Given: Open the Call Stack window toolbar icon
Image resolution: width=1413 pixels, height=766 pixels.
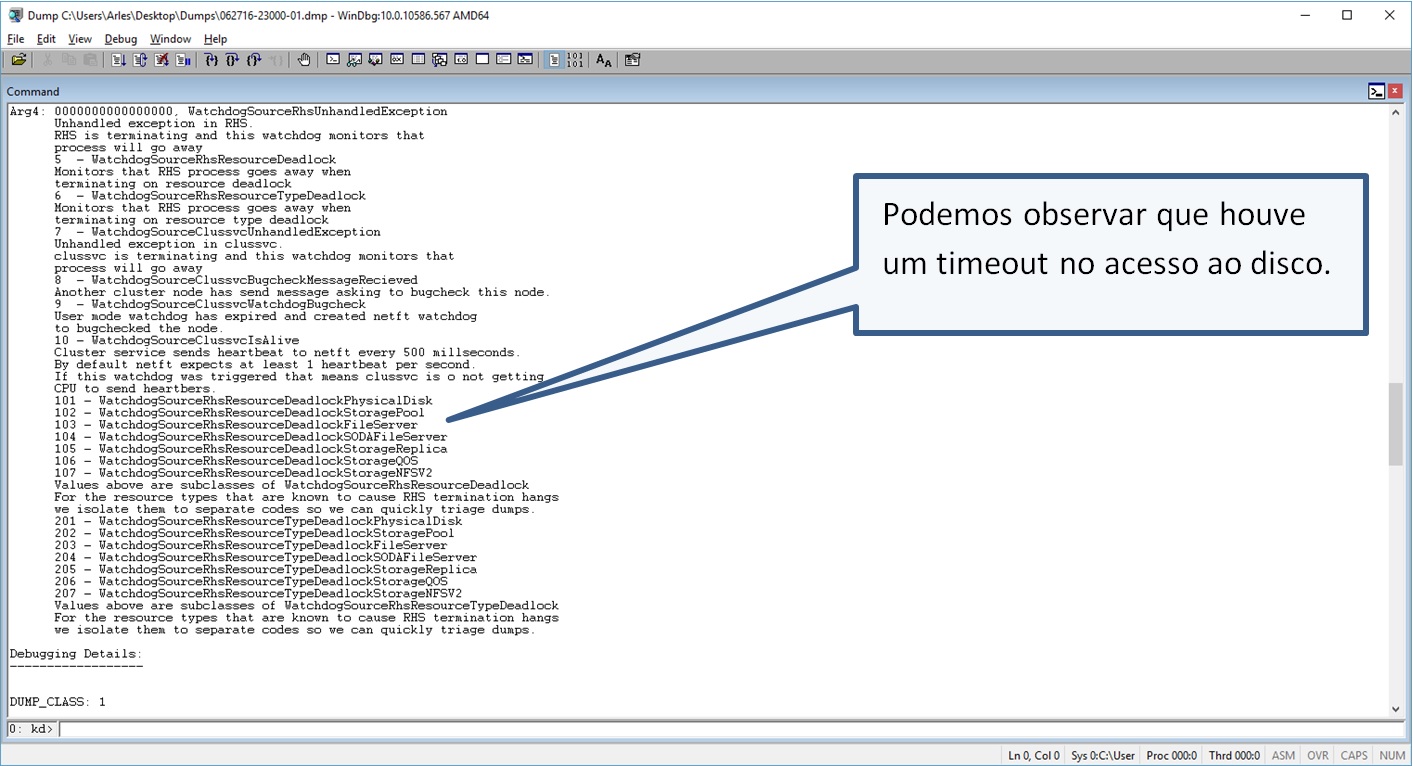Looking at the screenshot, I should point(439,60).
